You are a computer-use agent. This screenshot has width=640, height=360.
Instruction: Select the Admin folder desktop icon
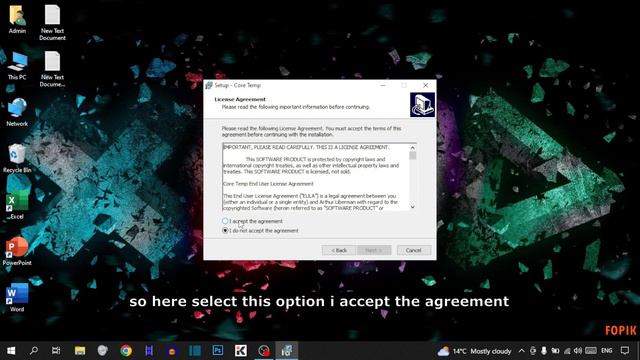(17, 19)
